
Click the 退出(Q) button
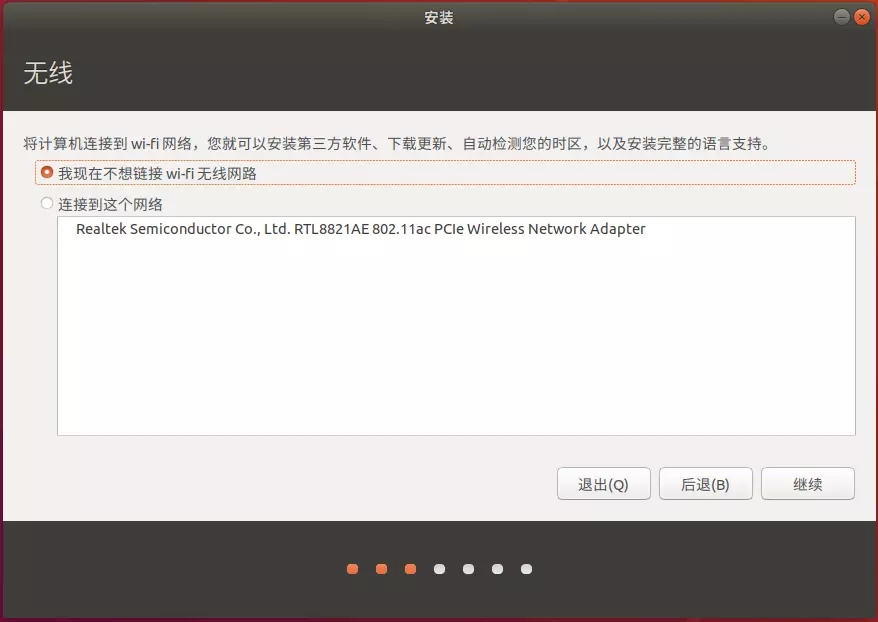point(603,484)
